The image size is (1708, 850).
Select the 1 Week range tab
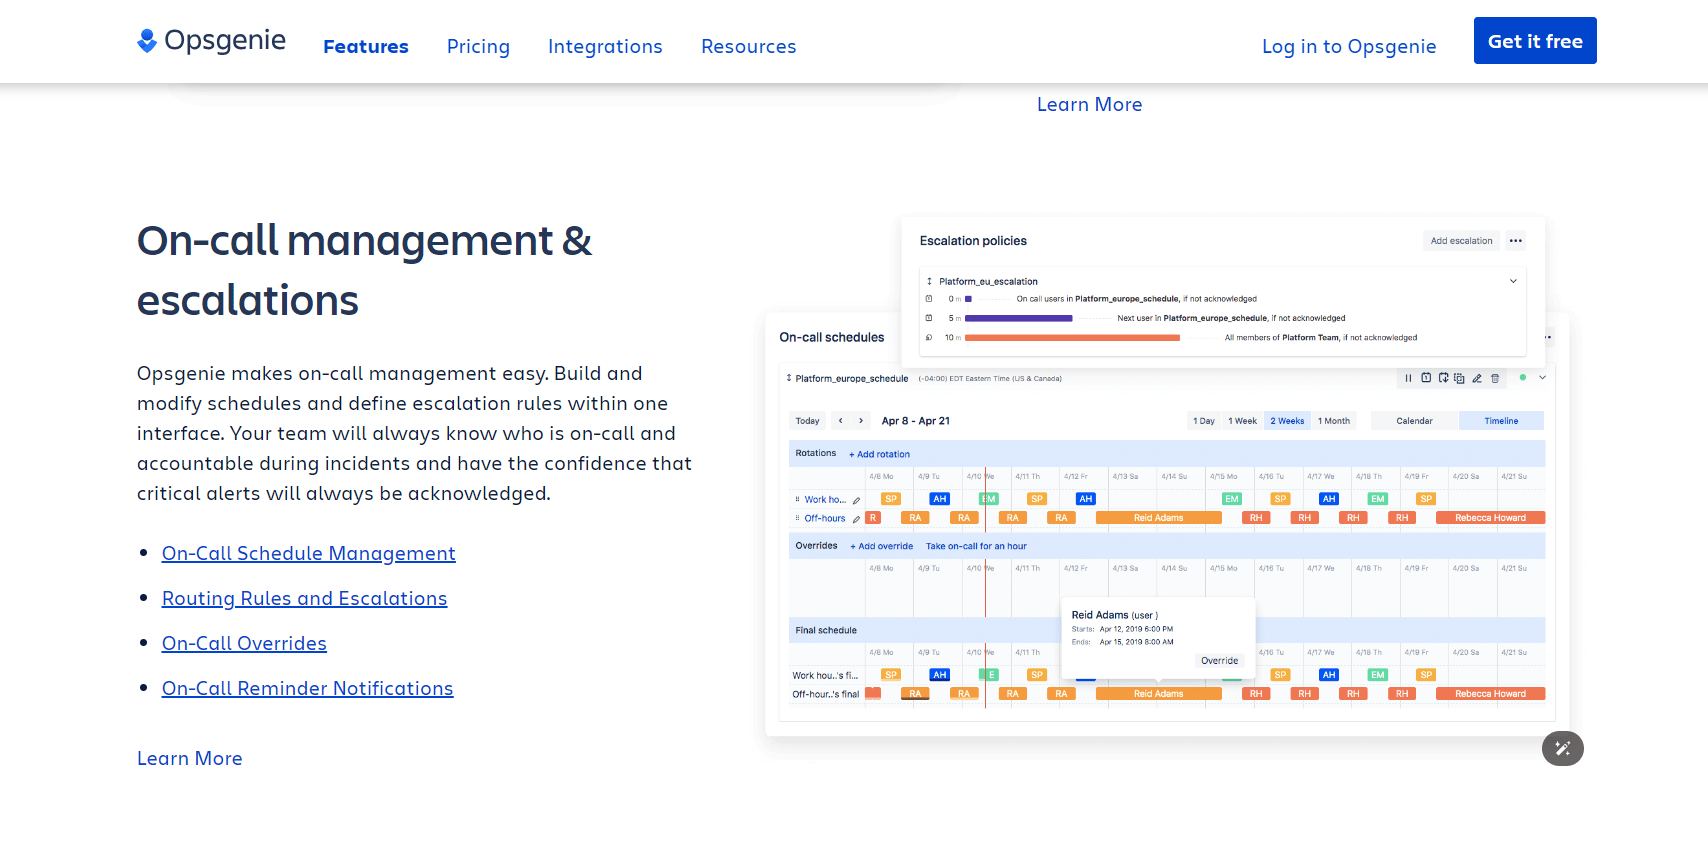click(1243, 421)
